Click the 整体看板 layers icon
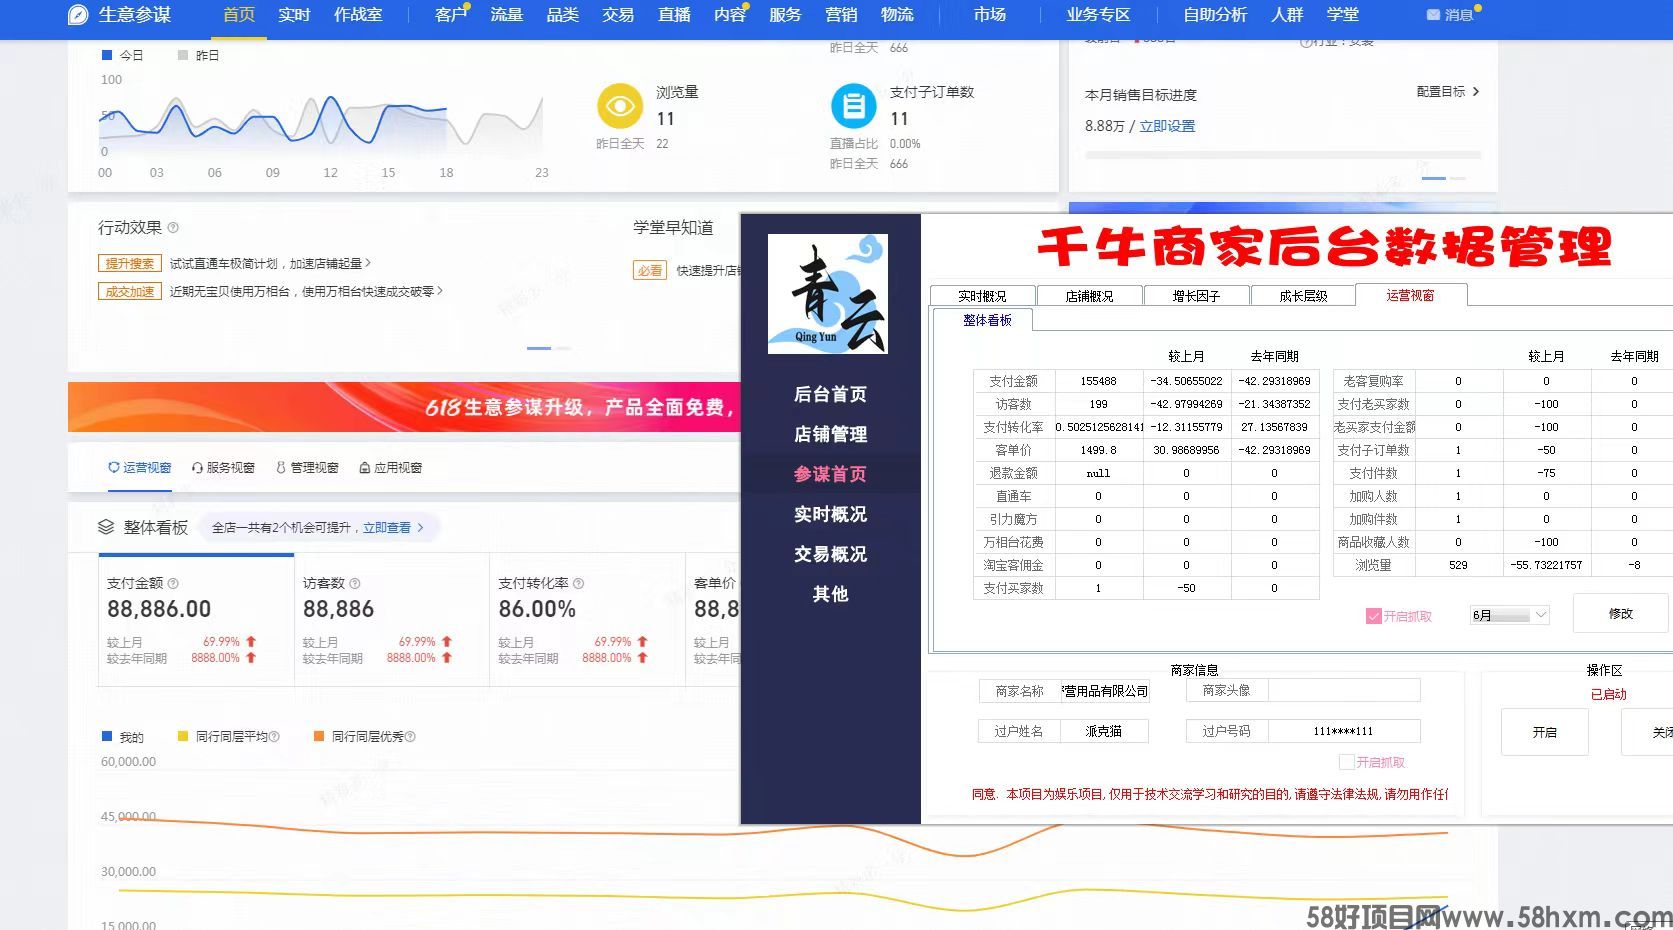This screenshot has width=1673, height=930. click(106, 527)
